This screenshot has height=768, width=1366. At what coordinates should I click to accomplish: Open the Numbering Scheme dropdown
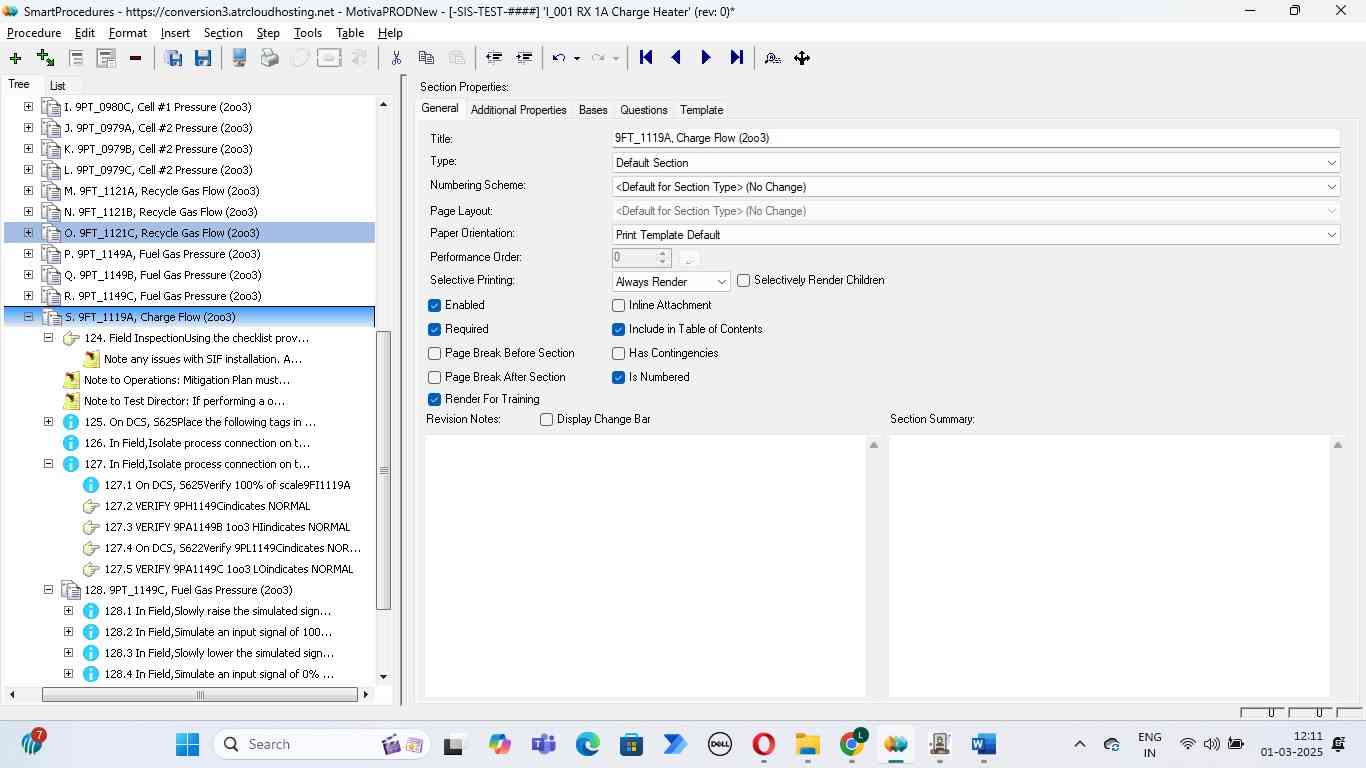click(1331, 187)
